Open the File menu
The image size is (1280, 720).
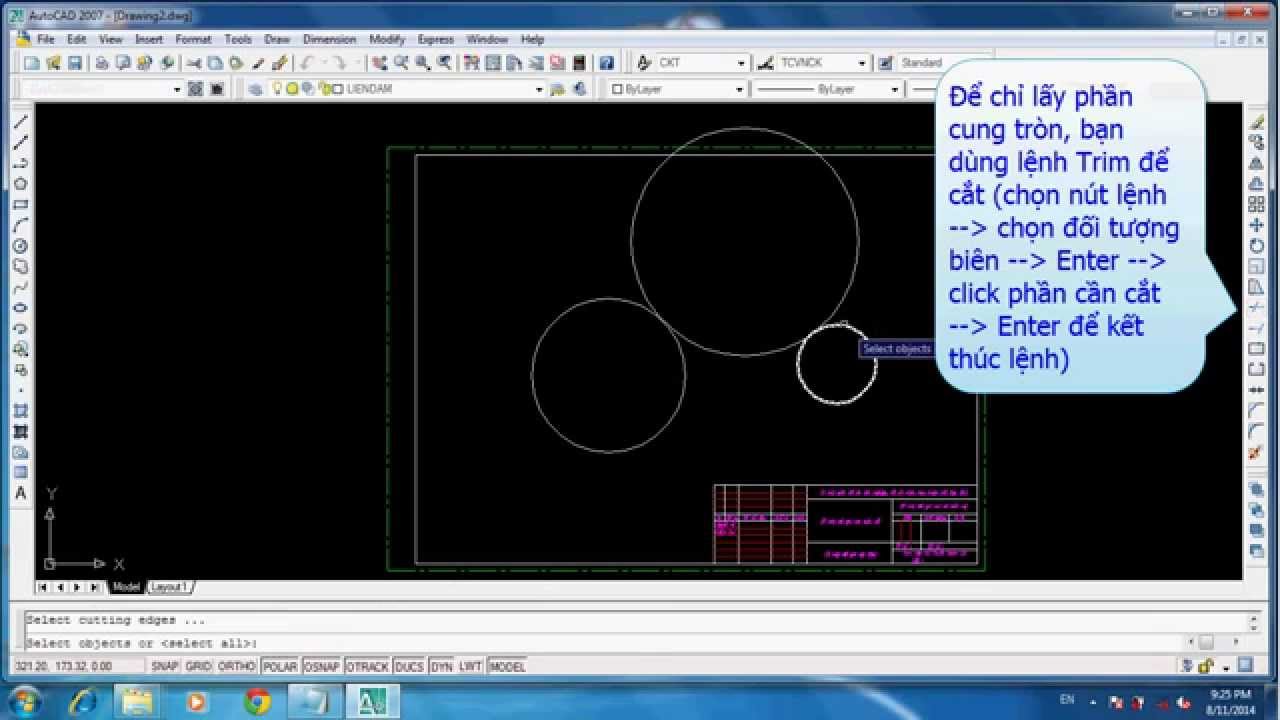pos(46,39)
